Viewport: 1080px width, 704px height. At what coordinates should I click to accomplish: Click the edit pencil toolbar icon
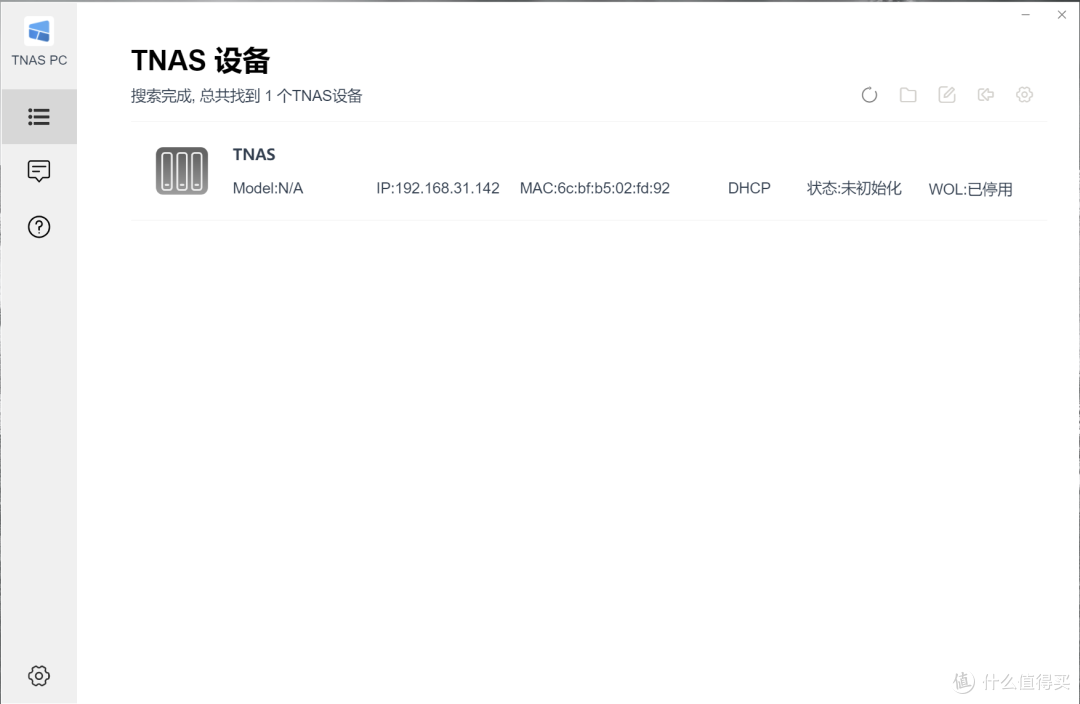(947, 94)
